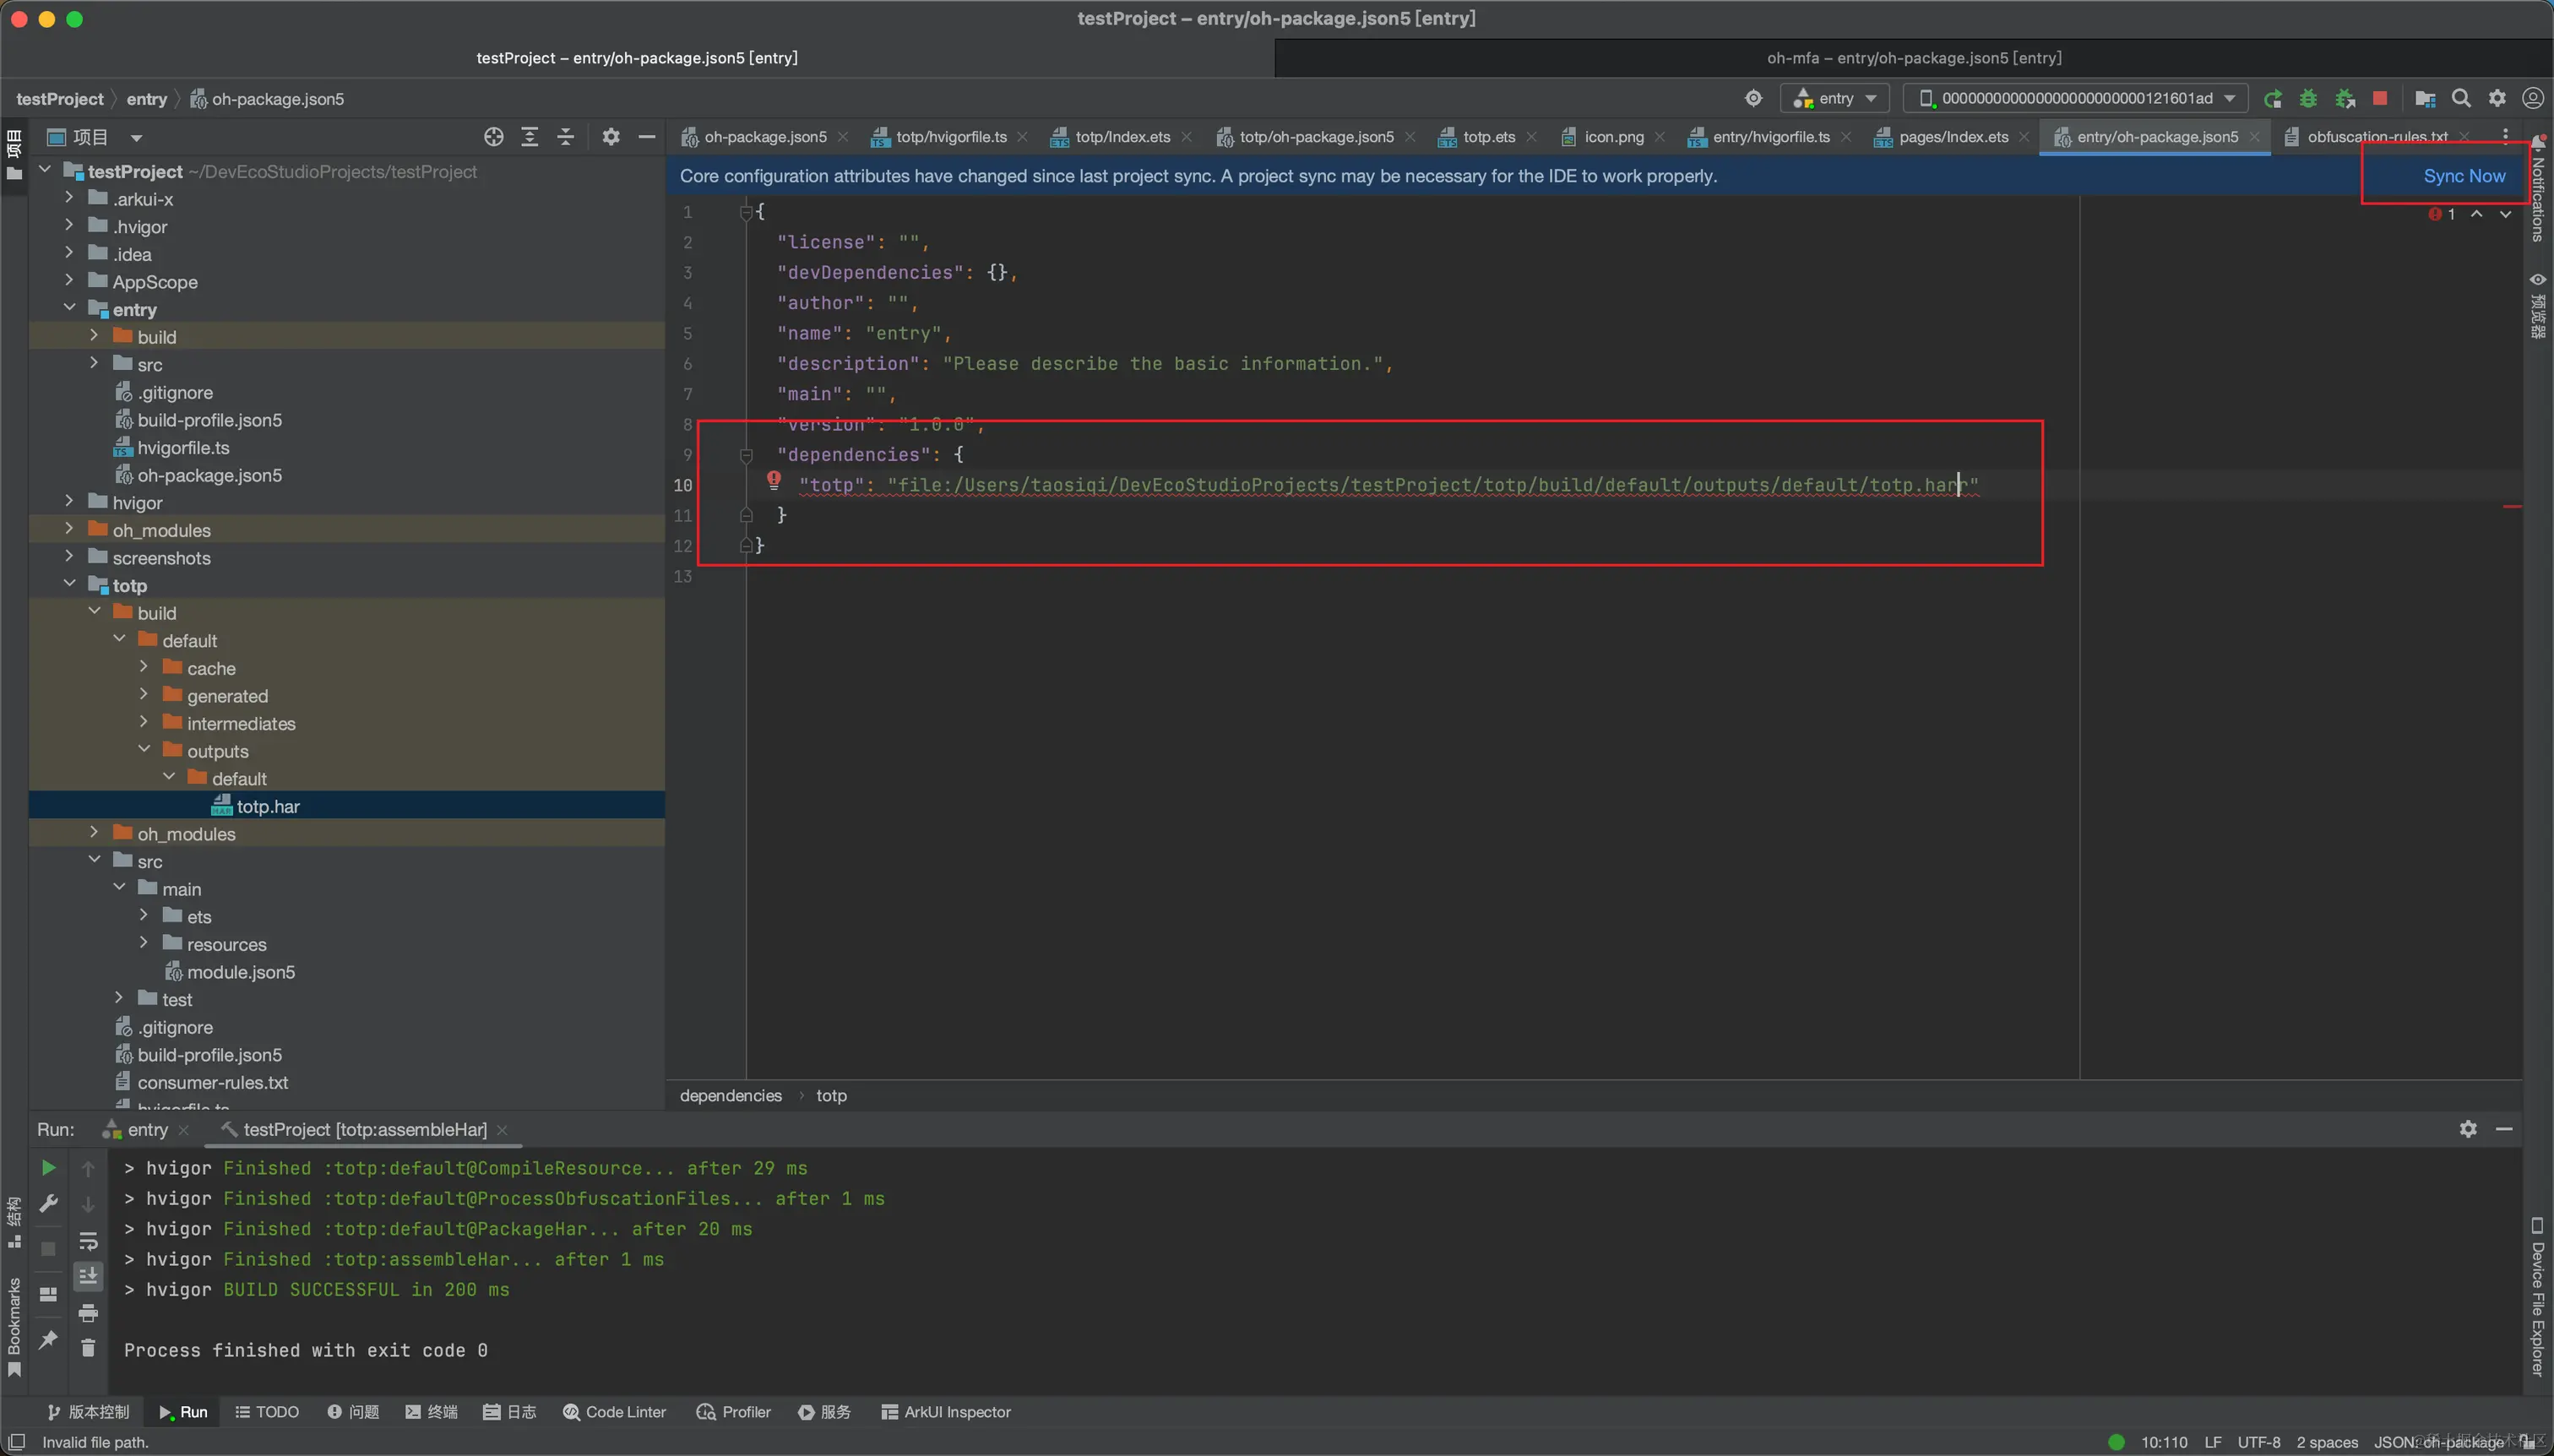This screenshot has width=2554, height=1456.
Task: Select opened file crosshair in Project panel
Action: (493, 137)
